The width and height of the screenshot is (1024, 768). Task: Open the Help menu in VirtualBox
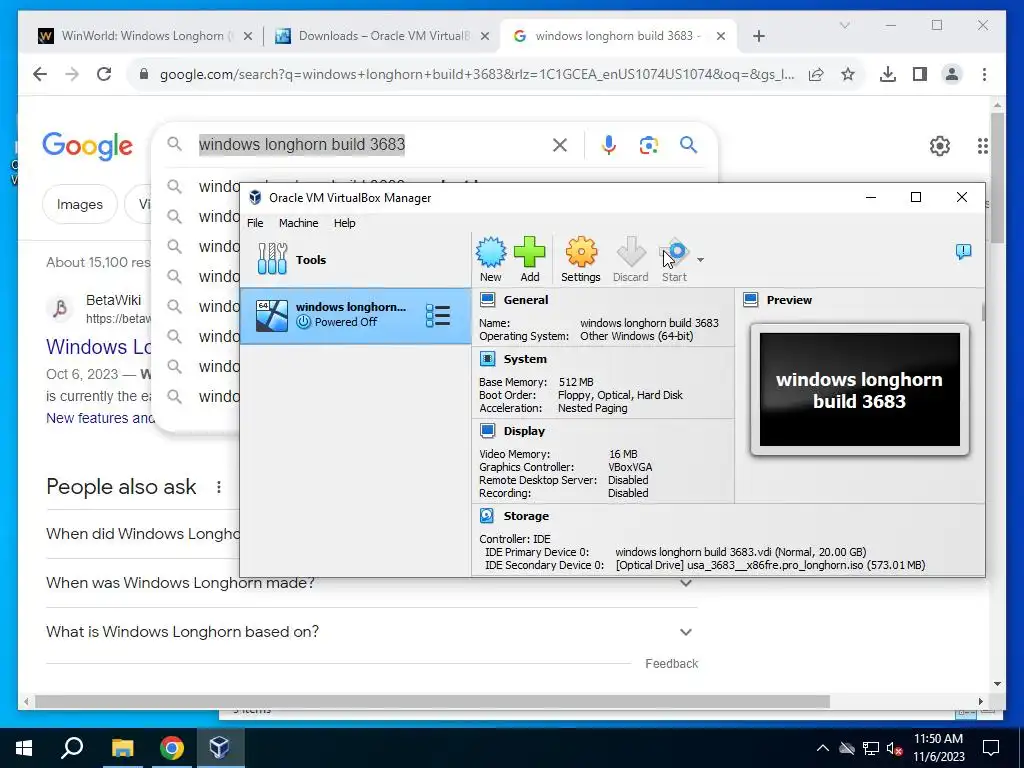(x=344, y=223)
